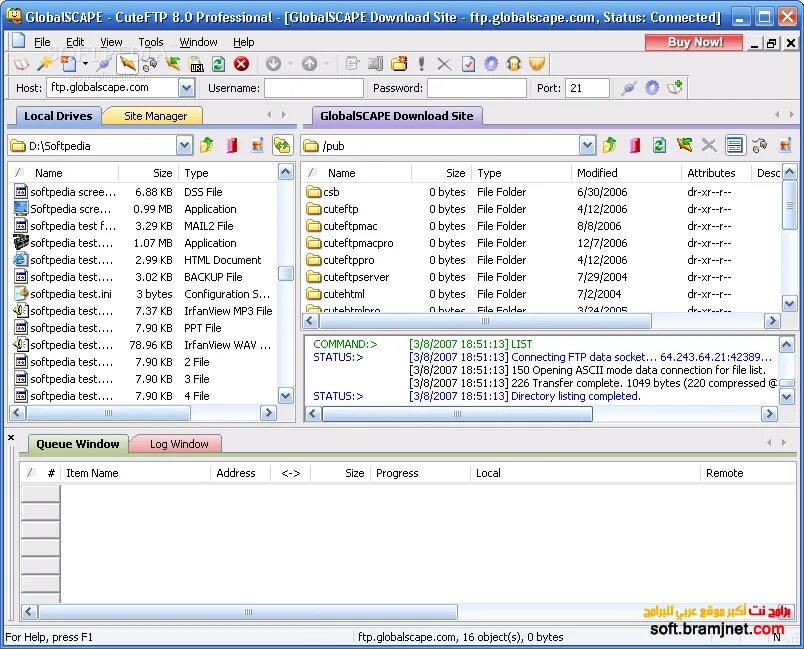Click into the Username field
This screenshot has height=649, width=804.
pos(313,88)
